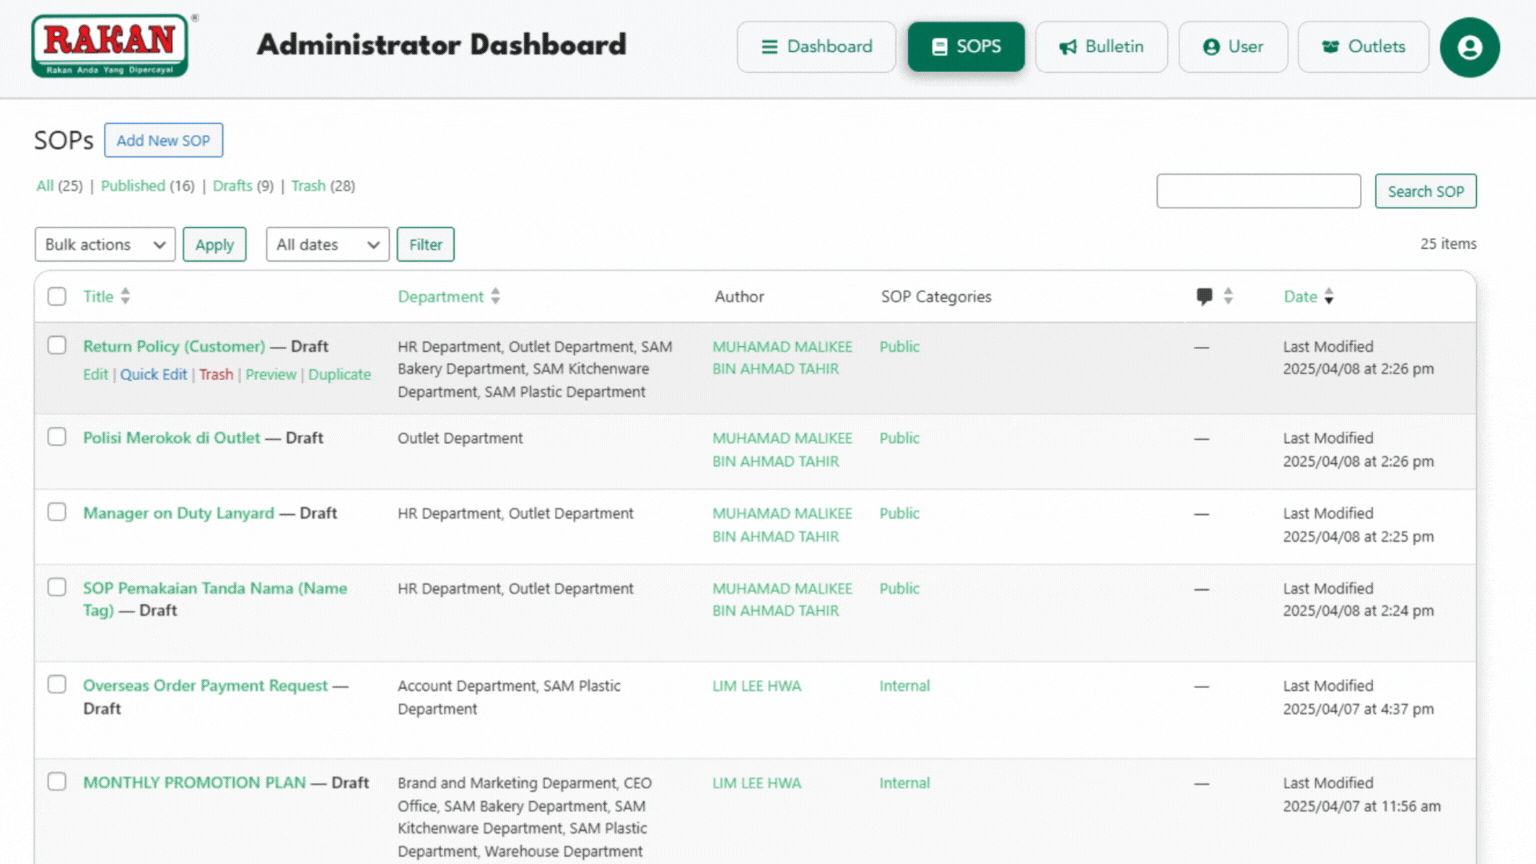1536x864 pixels.
Task: Open the All dates dropdown
Action: (327, 244)
